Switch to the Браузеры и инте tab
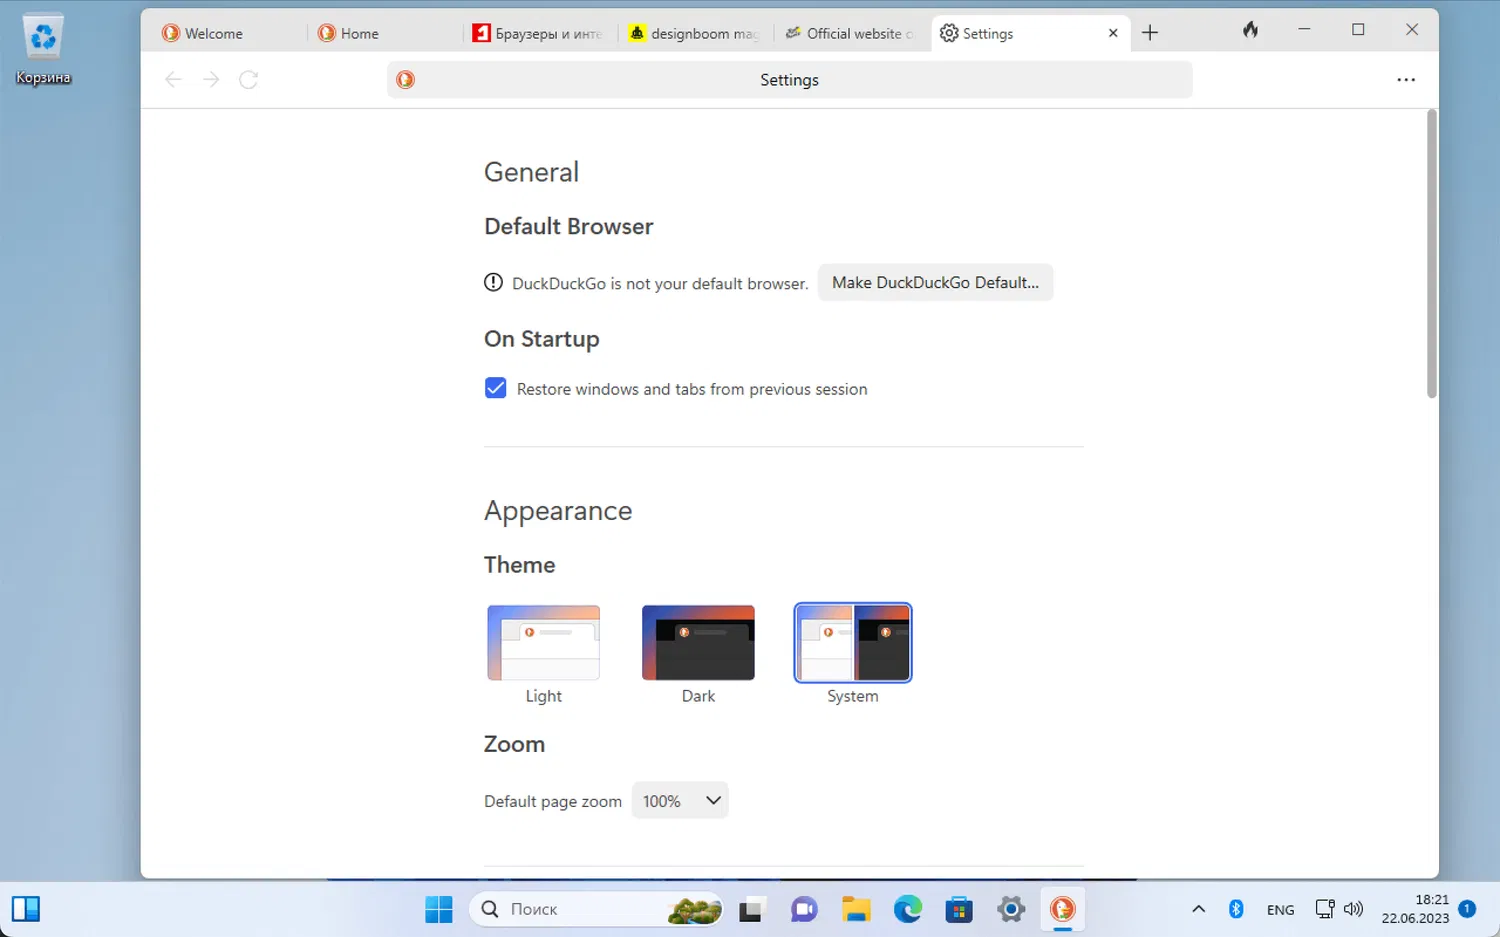The width and height of the screenshot is (1500, 937). click(540, 33)
